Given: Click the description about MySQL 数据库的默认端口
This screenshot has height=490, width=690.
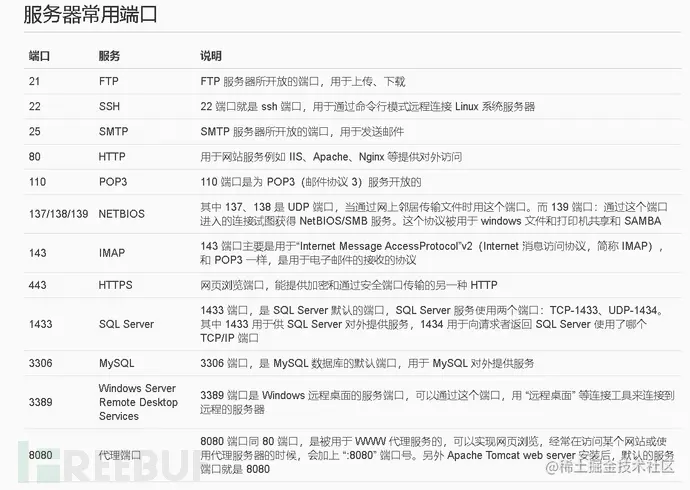Looking at the screenshot, I should [x=367, y=363].
